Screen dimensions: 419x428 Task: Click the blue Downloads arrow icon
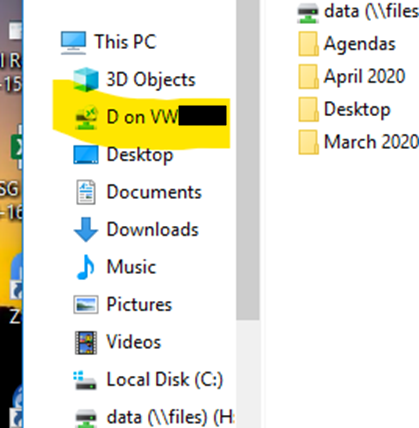click(86, 229)
